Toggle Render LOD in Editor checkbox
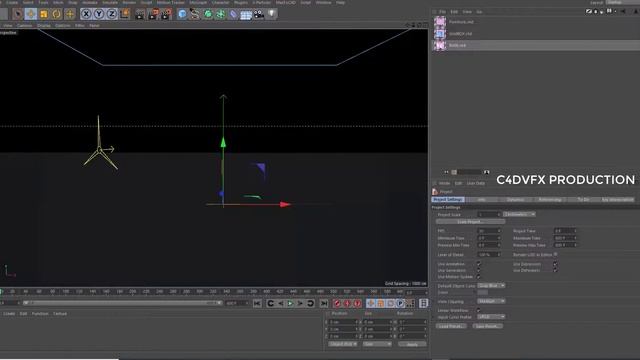 [556, 254]
